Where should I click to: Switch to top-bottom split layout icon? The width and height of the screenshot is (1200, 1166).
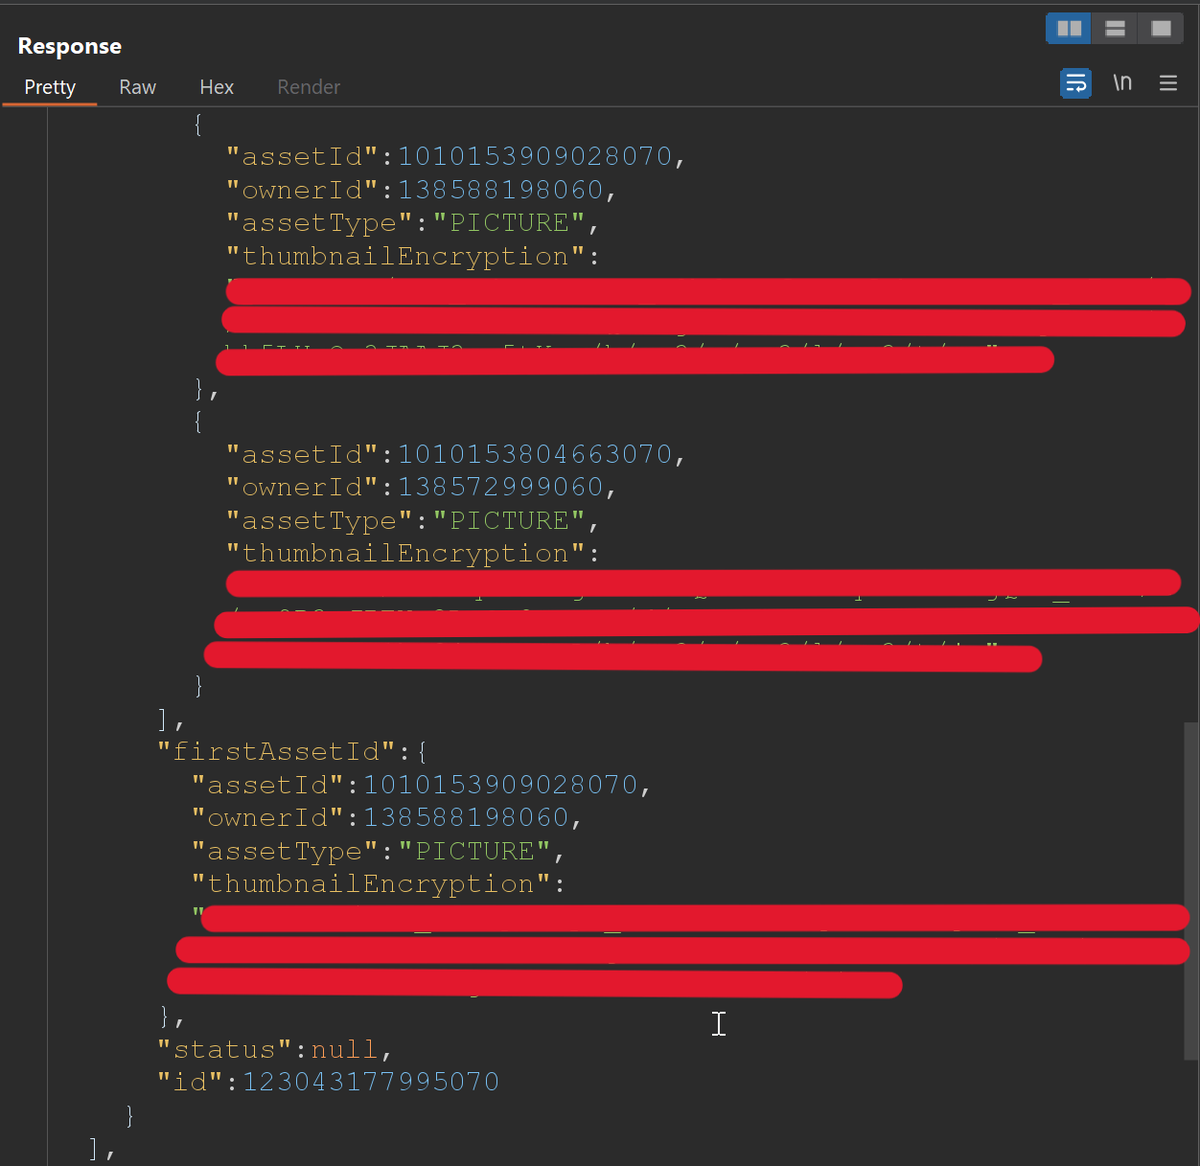point(1115,28)
